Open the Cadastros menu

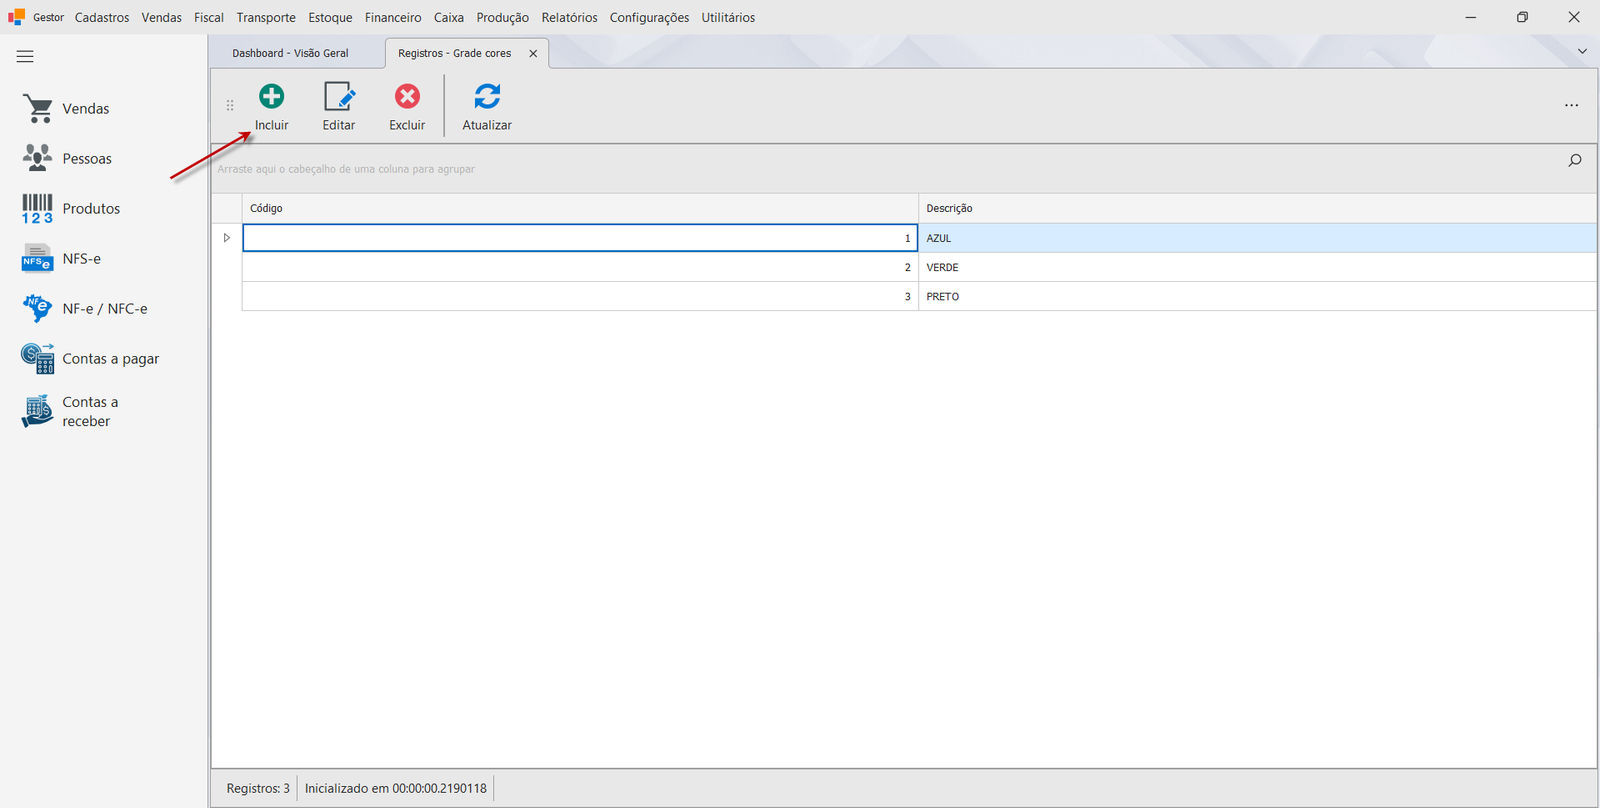pos(102,17)
